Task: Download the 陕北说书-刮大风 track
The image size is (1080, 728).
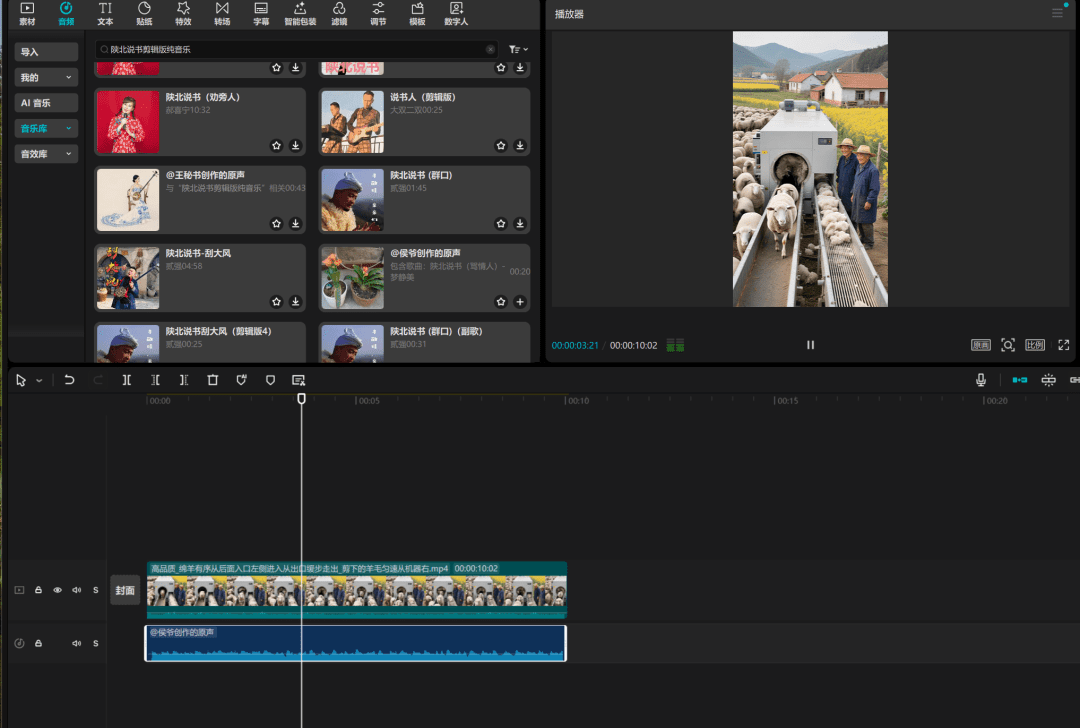Action: coord(295,302)
